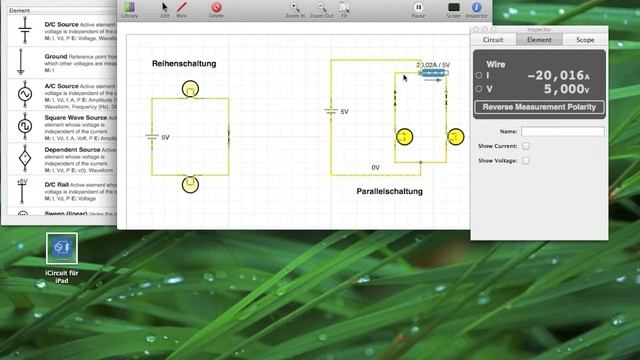640x360 pixels.
Task: Click bottom lamp in series circuit
Action: pyautogui.click(x=190, y=184)
